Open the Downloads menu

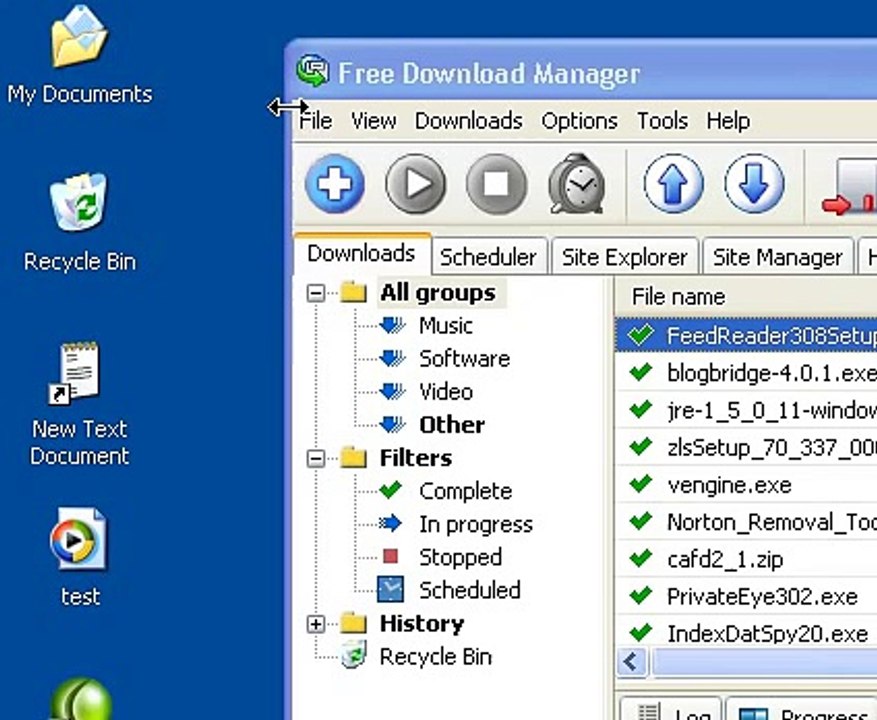pos(469,121)
